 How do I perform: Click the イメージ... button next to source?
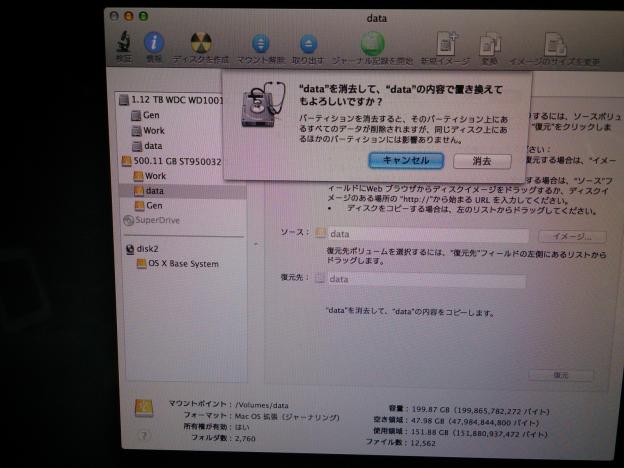pyautogui.click(x=572, y=236)
